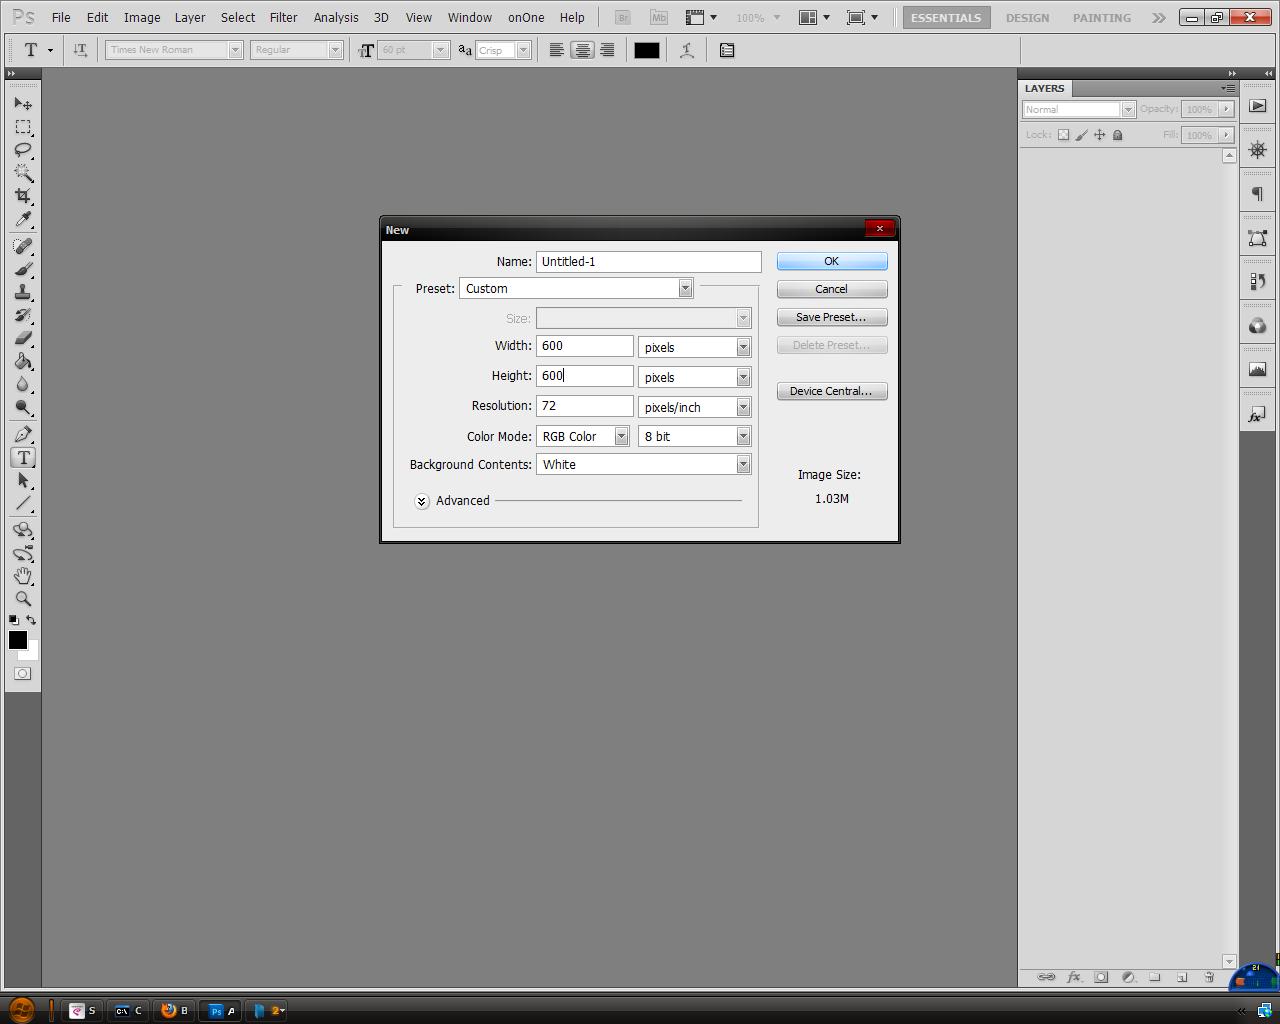
Task: Select the Blur tool
Action: pyautogui.click(x=23, y=384)
